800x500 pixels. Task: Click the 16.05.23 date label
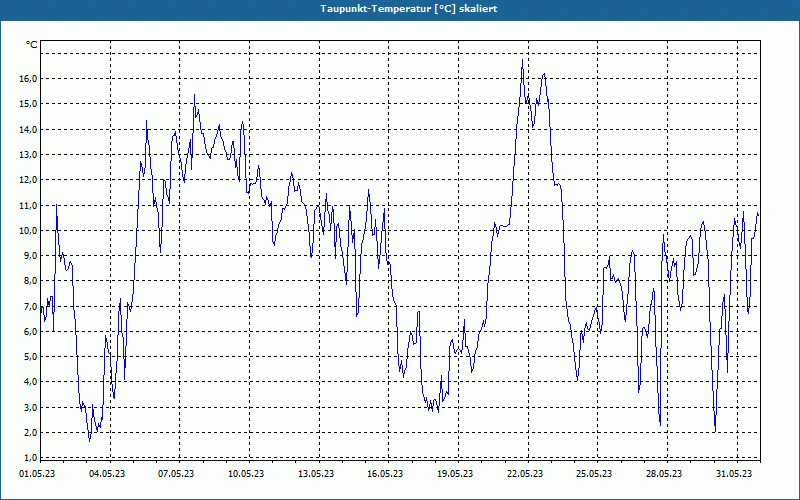click(385, 474)
